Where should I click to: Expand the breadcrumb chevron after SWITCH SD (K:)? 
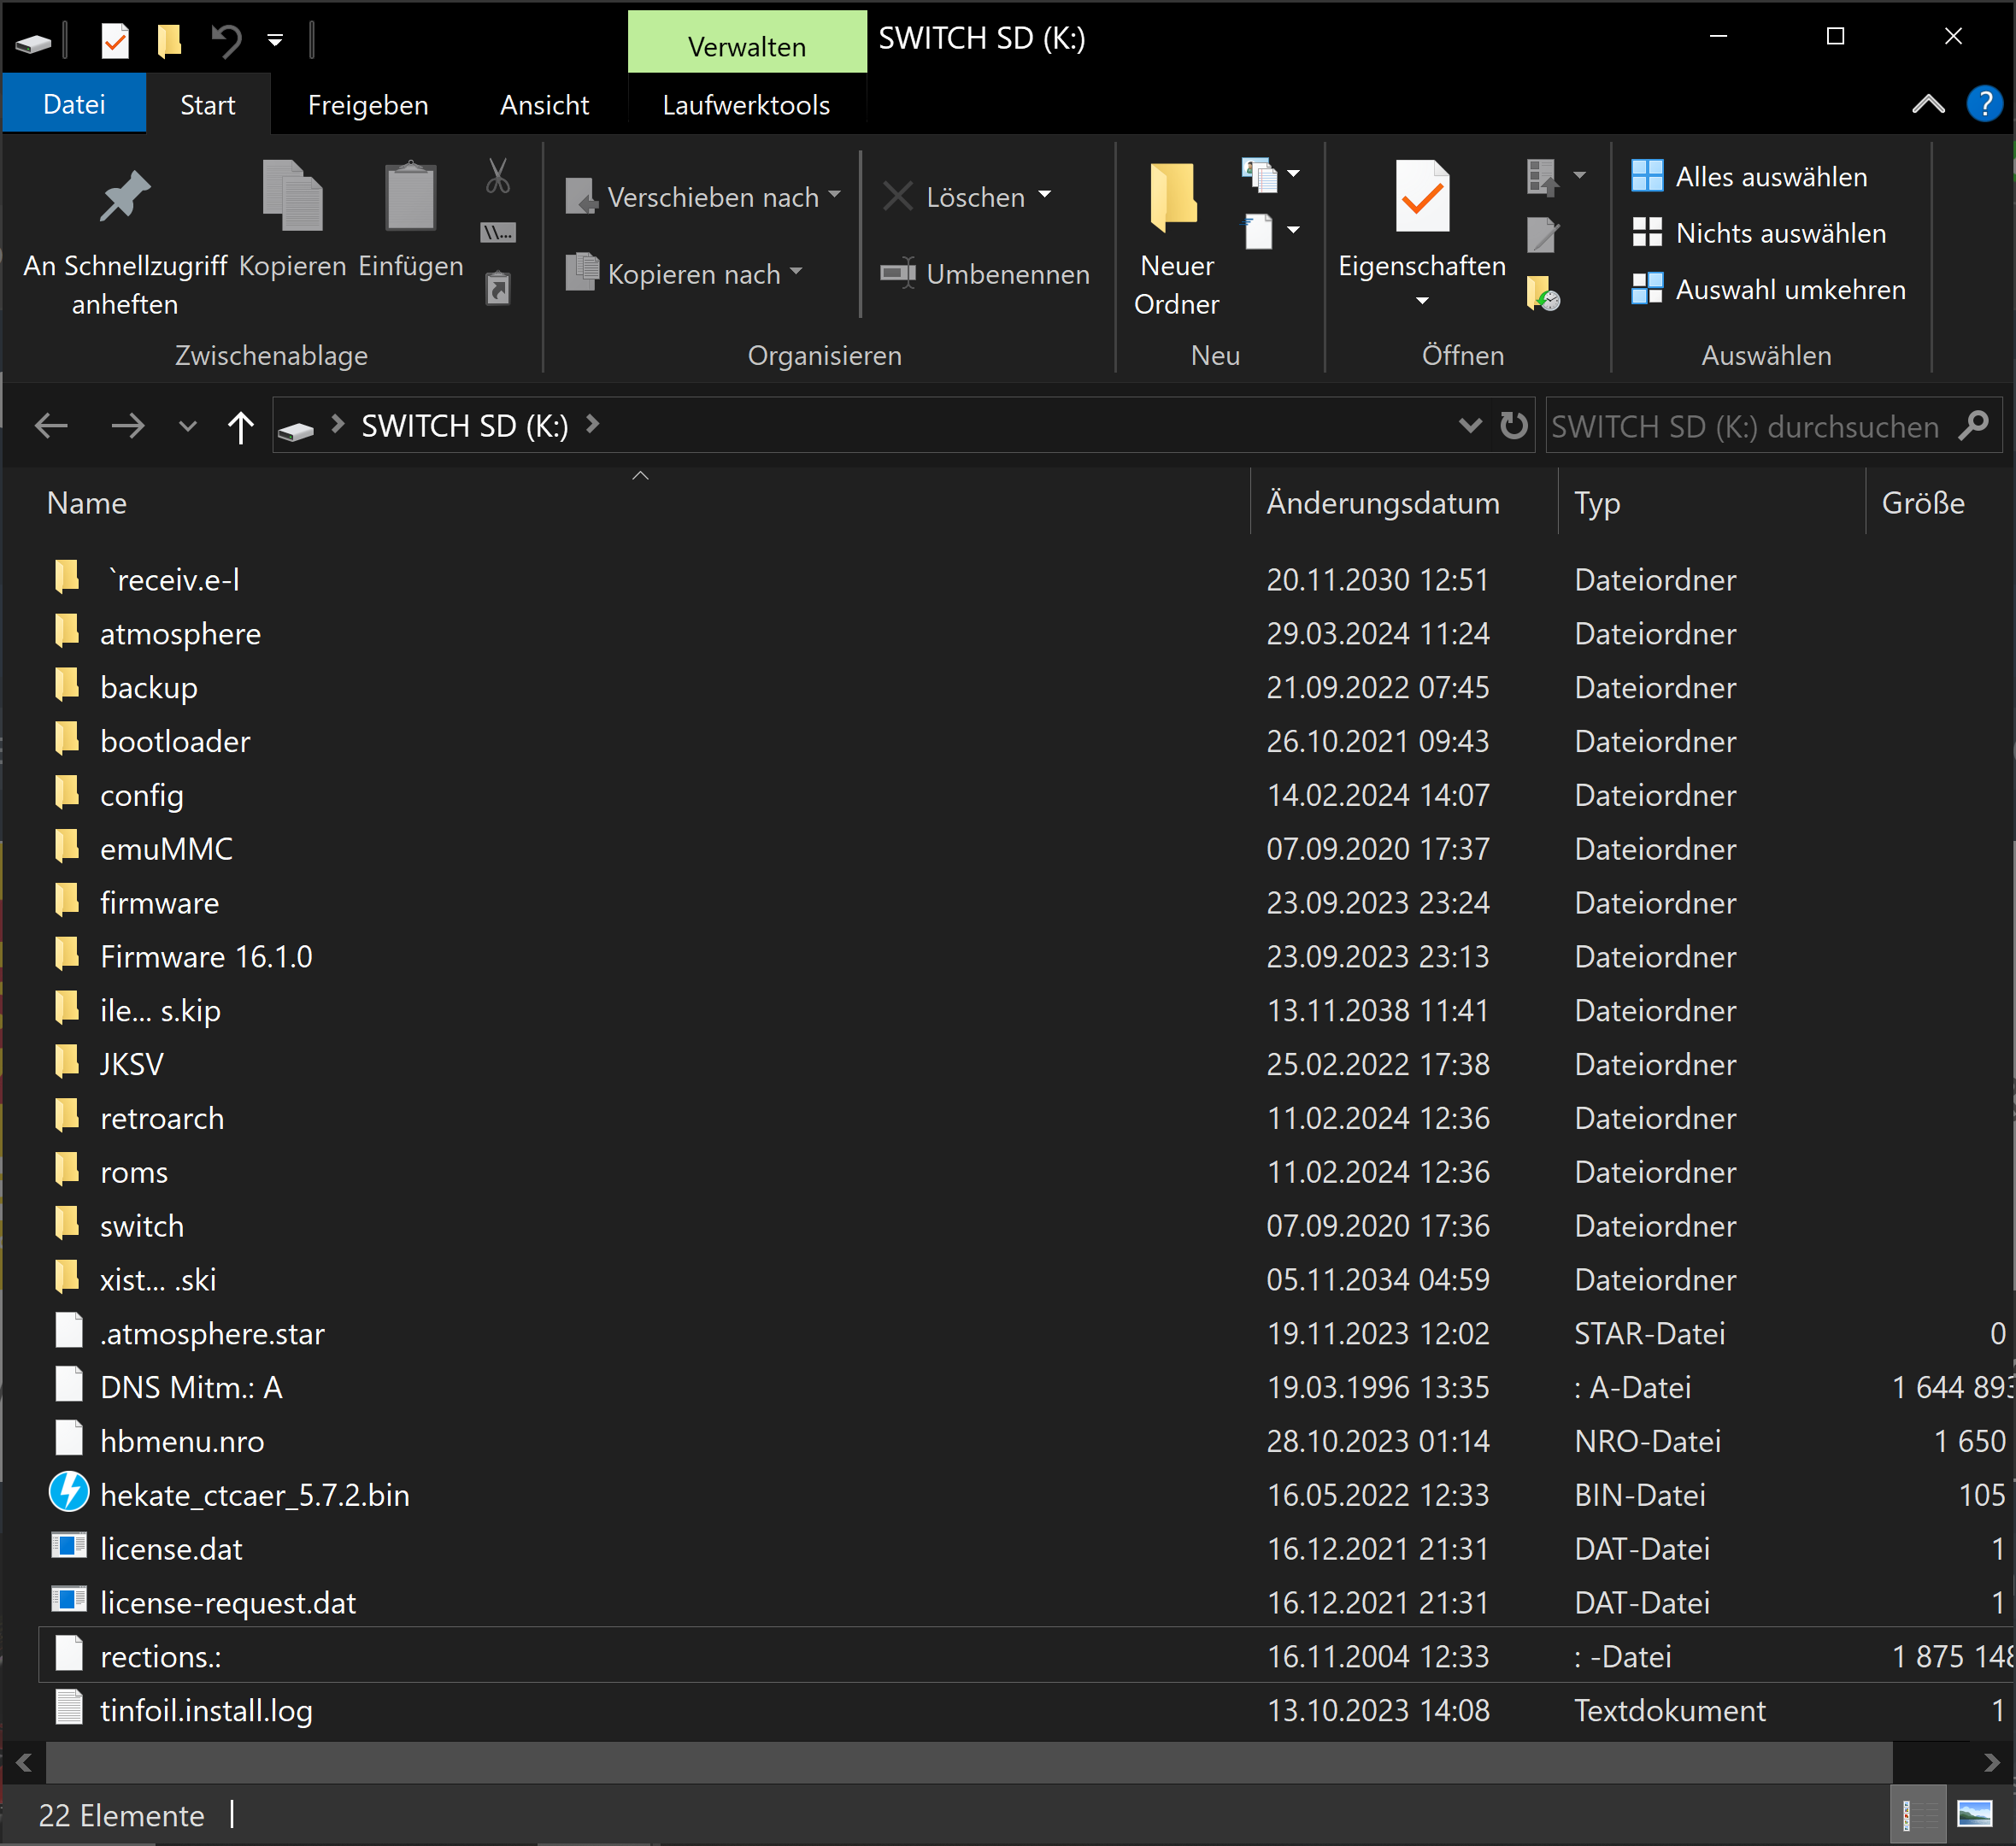pos(593,424)
